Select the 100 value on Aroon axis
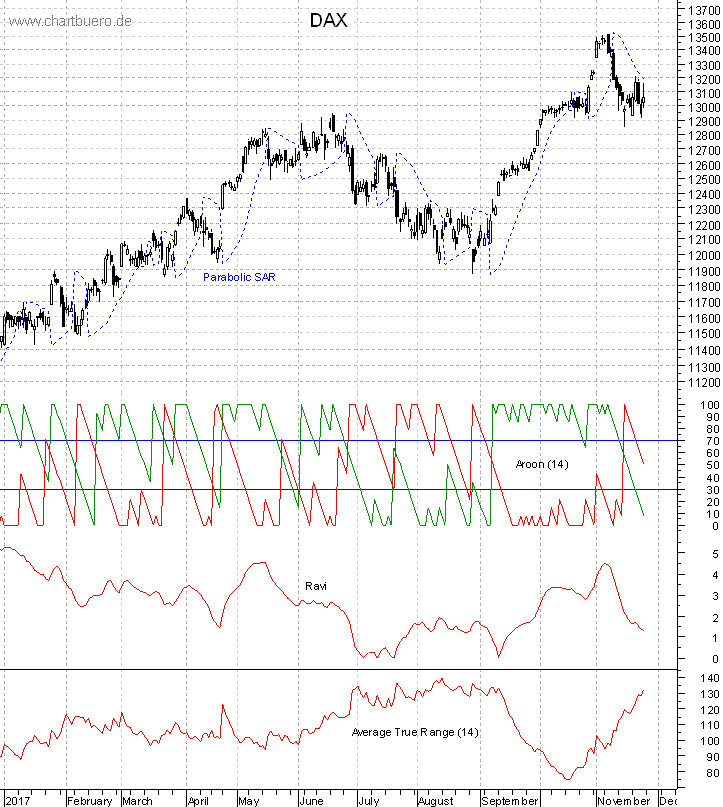This screenshot has height=807, width=723. [x=710, y=405]
